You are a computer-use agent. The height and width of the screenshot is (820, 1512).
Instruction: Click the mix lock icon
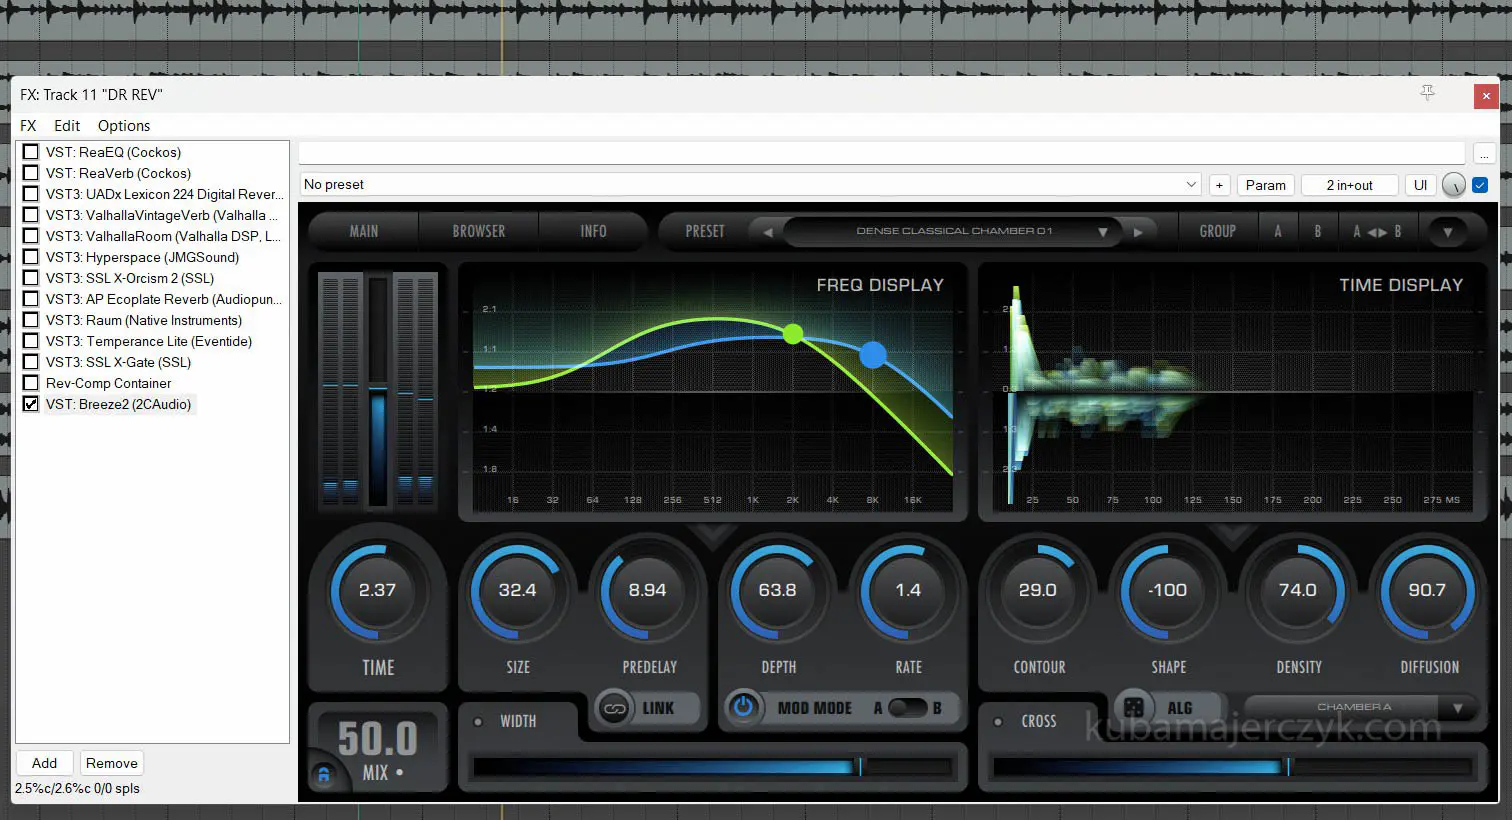pyautogui.click(x=323, y=774)
